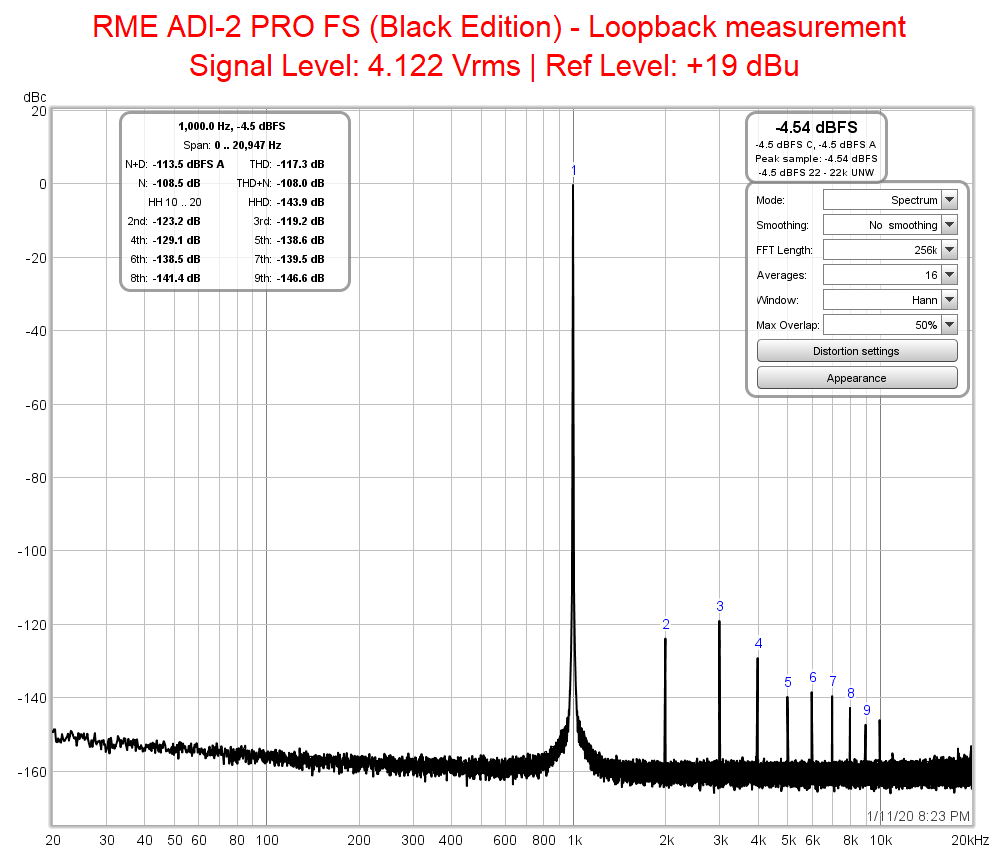This screenshot has height=853, width=998.
Task: Open the Max Overlap dropdown showing 50%
Action: tap(890, 325)
